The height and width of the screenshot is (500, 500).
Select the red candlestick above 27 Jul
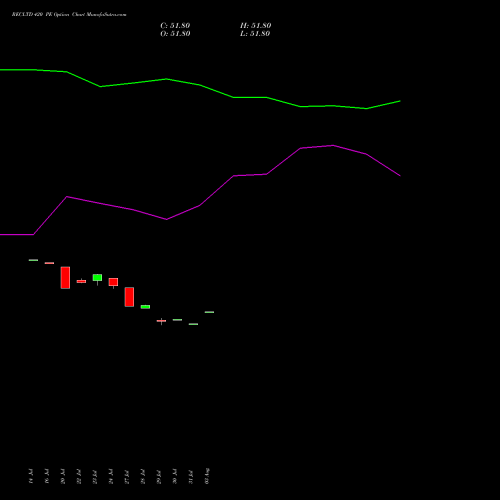pyautogui.click(x=129, y=297)
